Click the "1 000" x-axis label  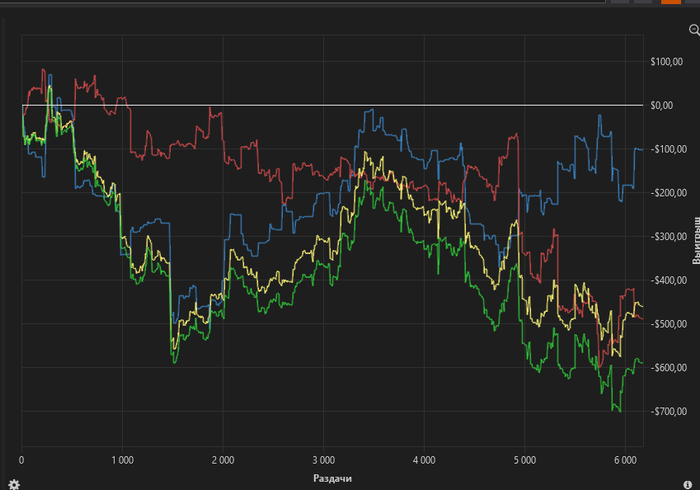(122, 460)
